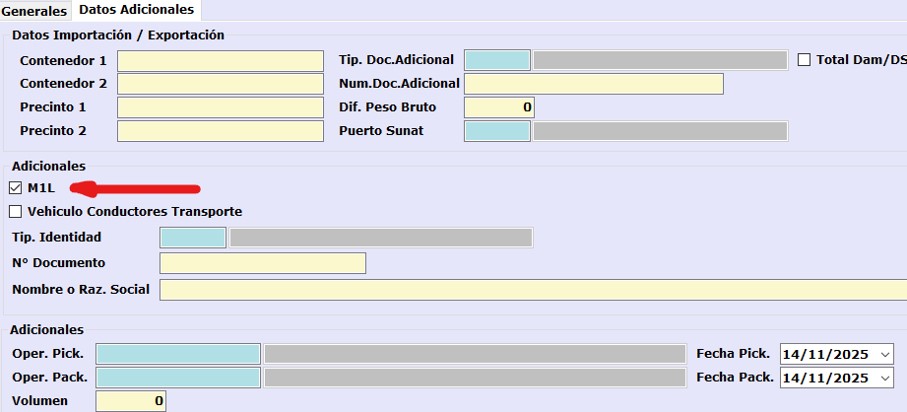
Task: Click the Contenedor 1 input field
Action: pos(220,61)
